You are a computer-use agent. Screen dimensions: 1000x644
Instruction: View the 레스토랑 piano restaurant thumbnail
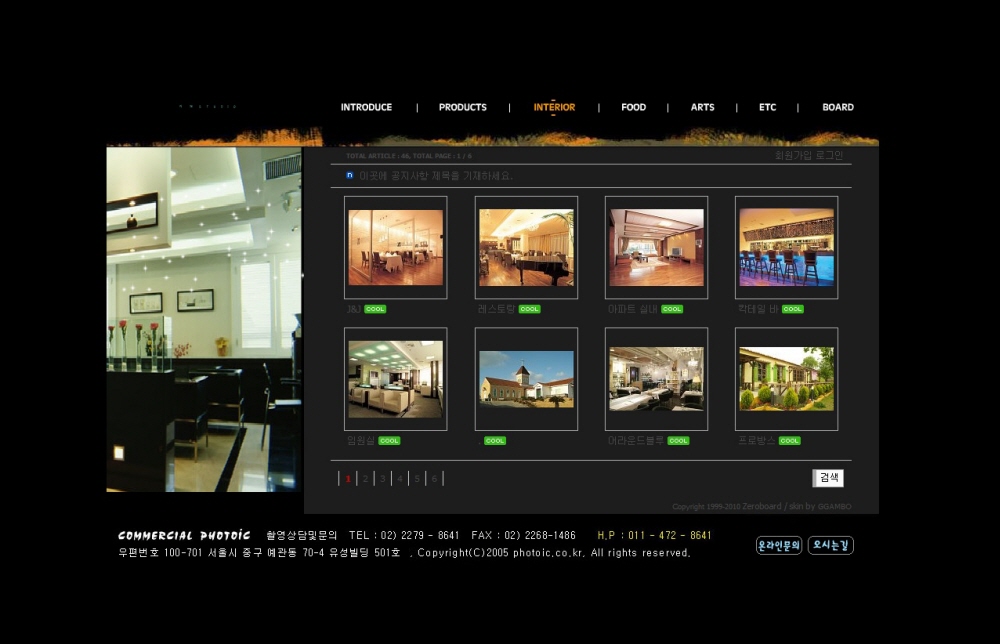(x=526, y=247)
